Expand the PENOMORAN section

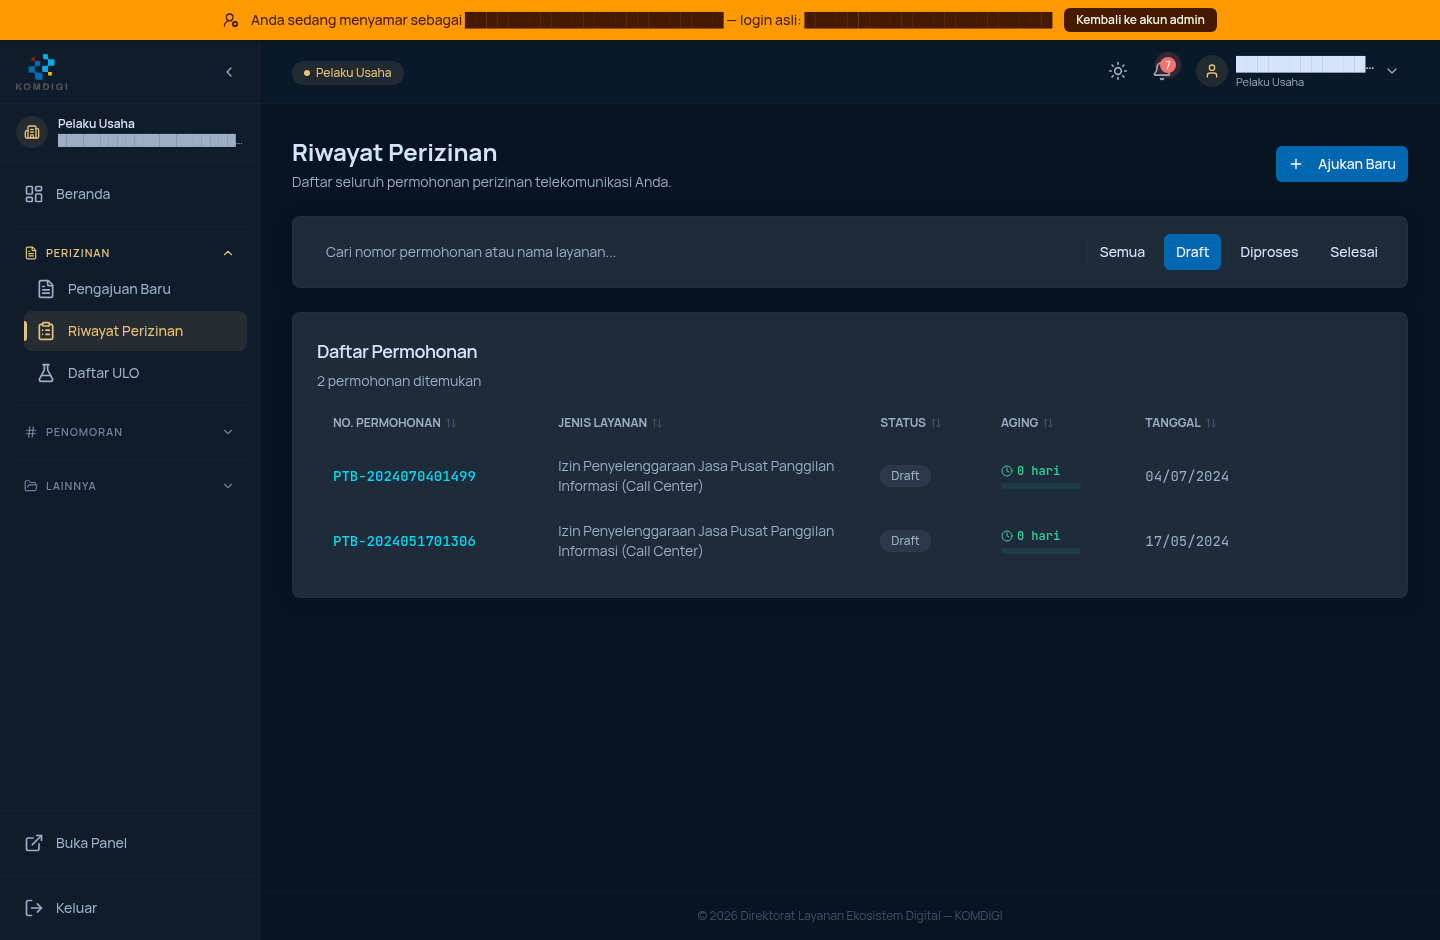(x=130, y=432)
